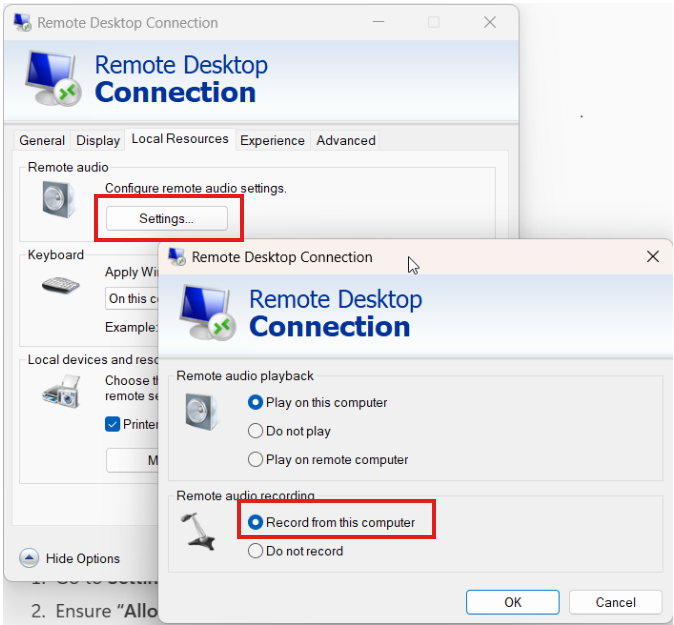Click the 'Keyboard' group label

(x=56, y=254)
